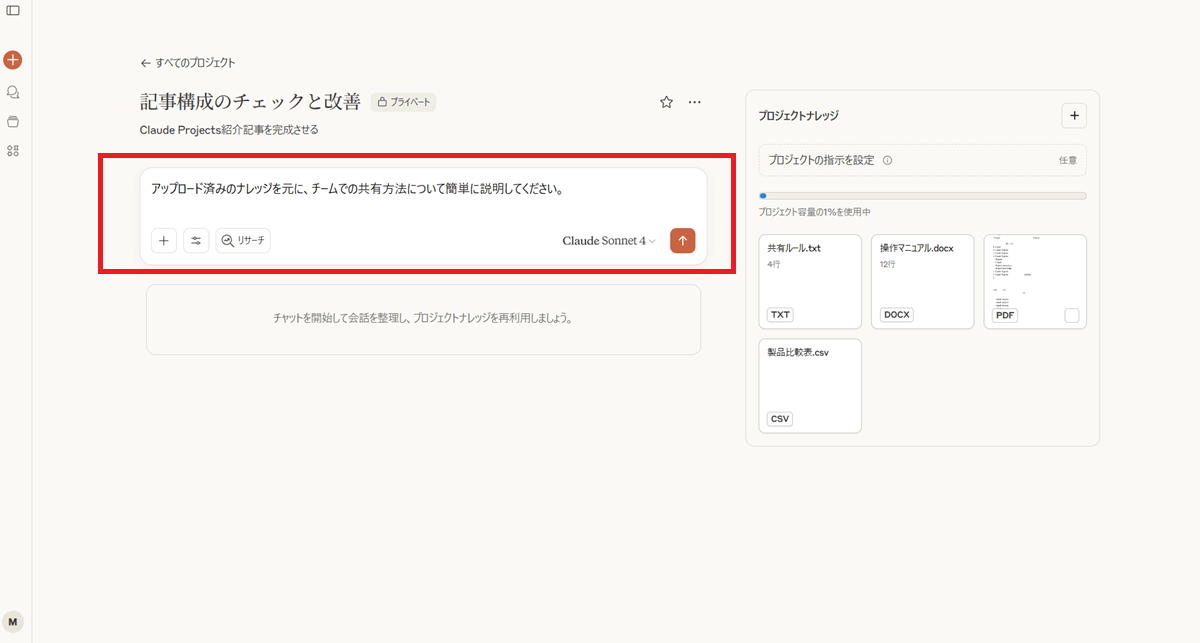Click the プロジェクトナレッジ heading
Viewport: 1200px width, 643px height.
click(x=798, y=116)
